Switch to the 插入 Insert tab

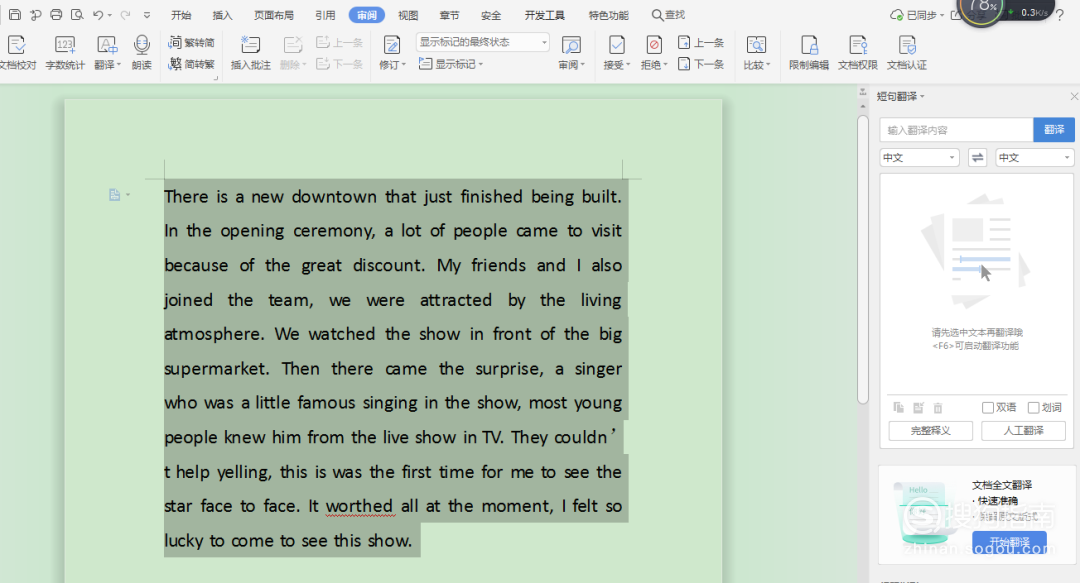tap(222, 15)
